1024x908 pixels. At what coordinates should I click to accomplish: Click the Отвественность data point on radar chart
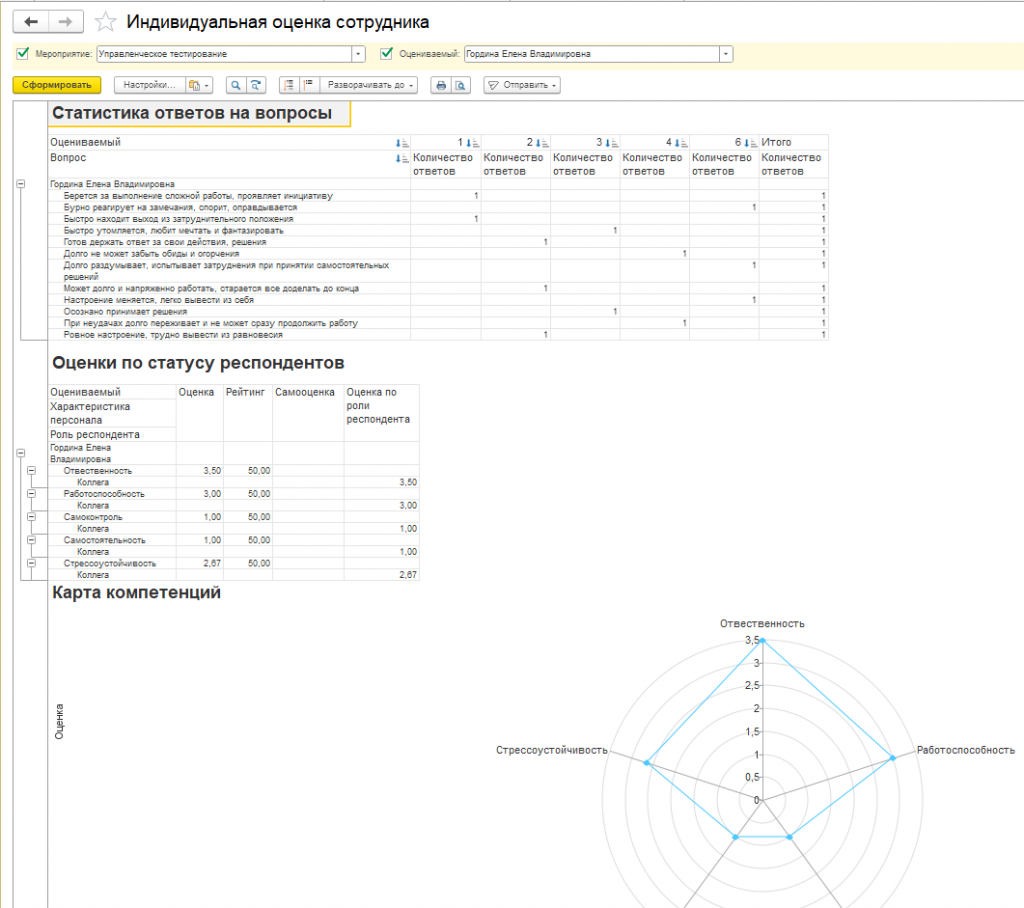point(762,640)
